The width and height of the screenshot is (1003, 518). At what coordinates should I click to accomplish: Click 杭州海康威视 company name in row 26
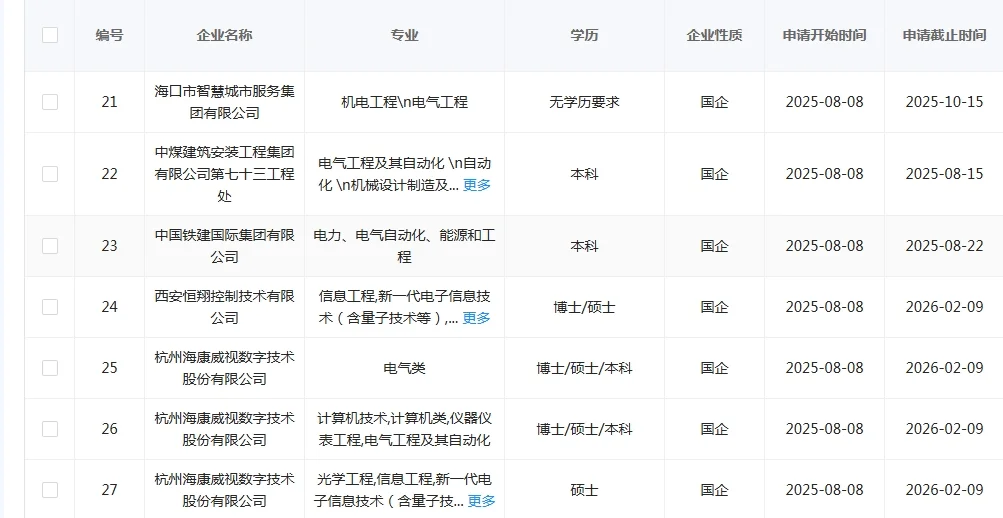coord(225,428)
